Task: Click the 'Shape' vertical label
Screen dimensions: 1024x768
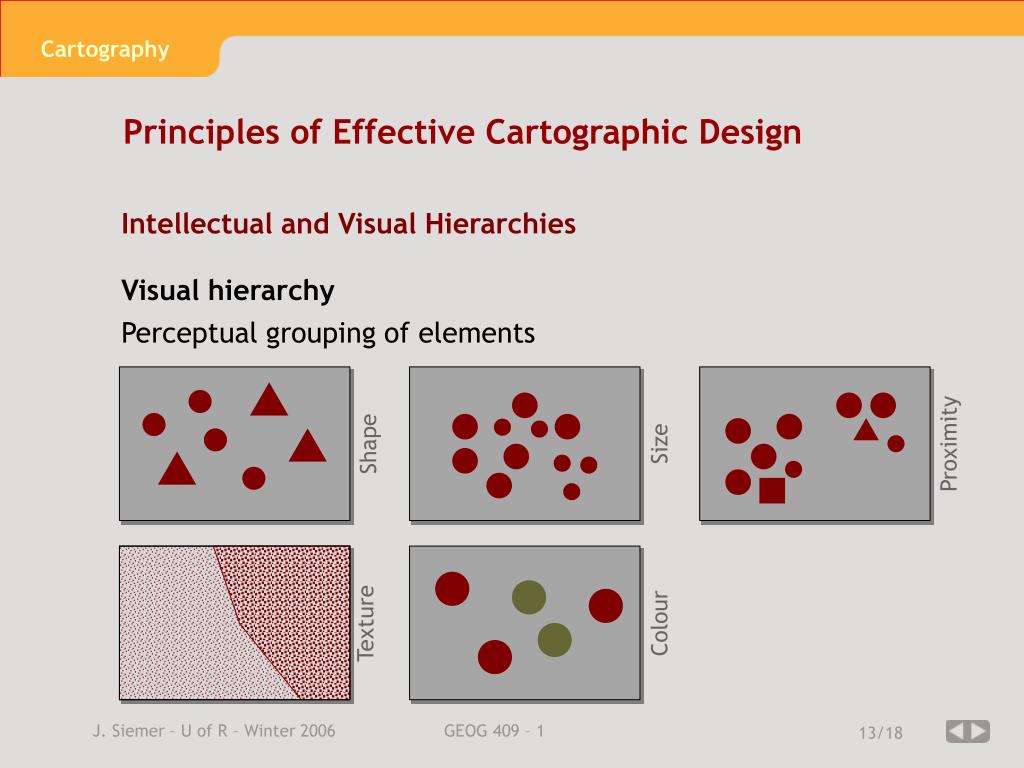Action: [x=369, y=443]
